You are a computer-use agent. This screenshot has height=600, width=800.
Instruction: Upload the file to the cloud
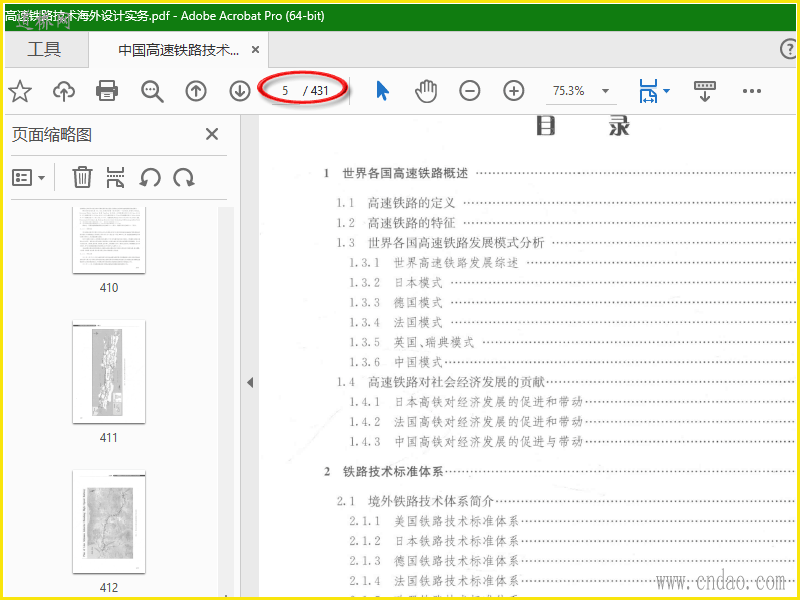pyautogui.click(x=64, y=91)
